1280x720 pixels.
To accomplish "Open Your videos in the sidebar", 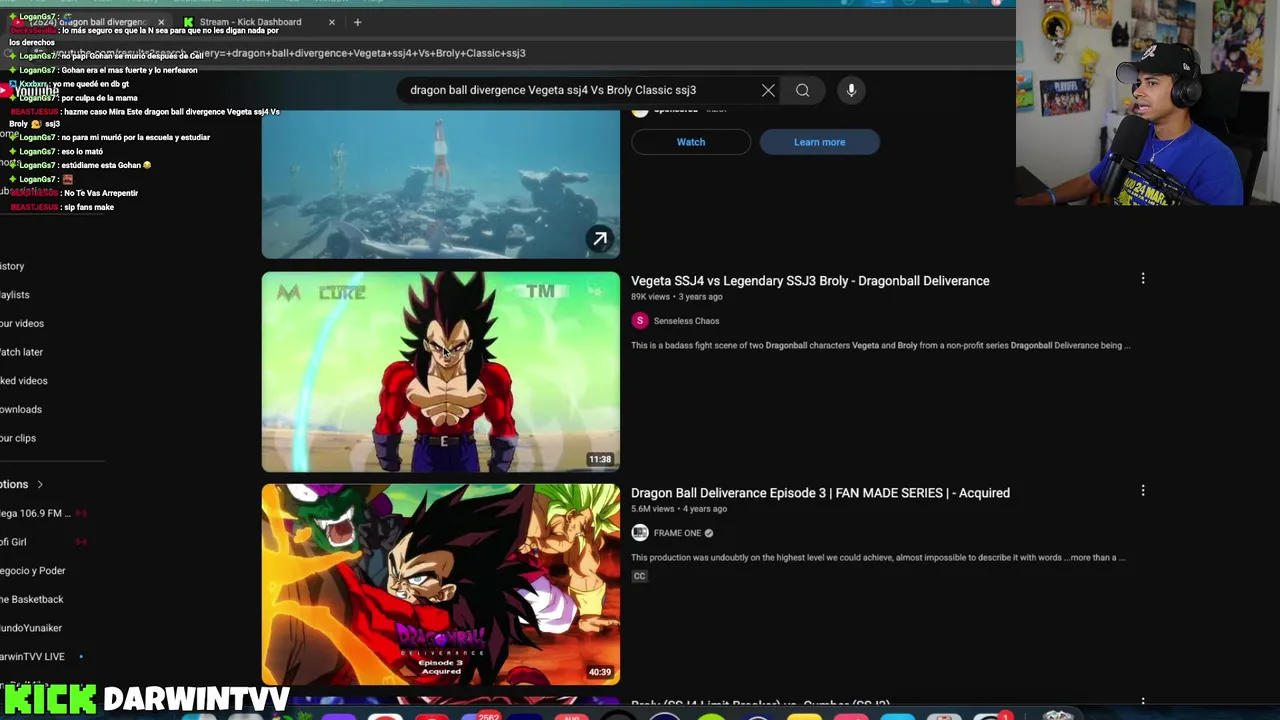I will pyautogui.click(x=22, y=323).
